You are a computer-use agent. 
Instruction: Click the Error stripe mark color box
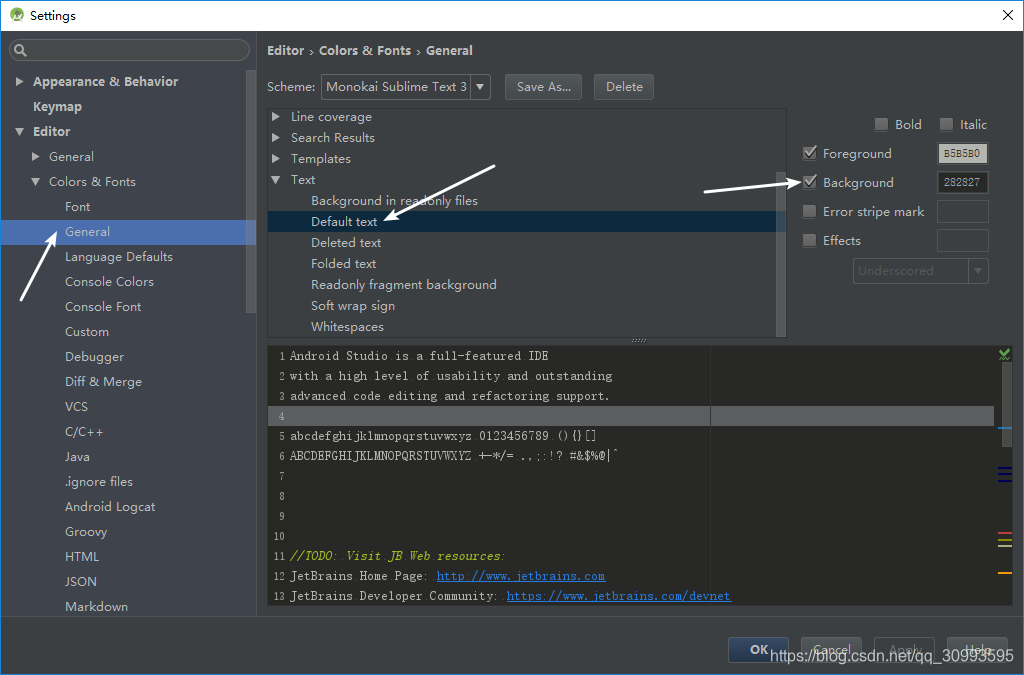click(x=962, y=212)
